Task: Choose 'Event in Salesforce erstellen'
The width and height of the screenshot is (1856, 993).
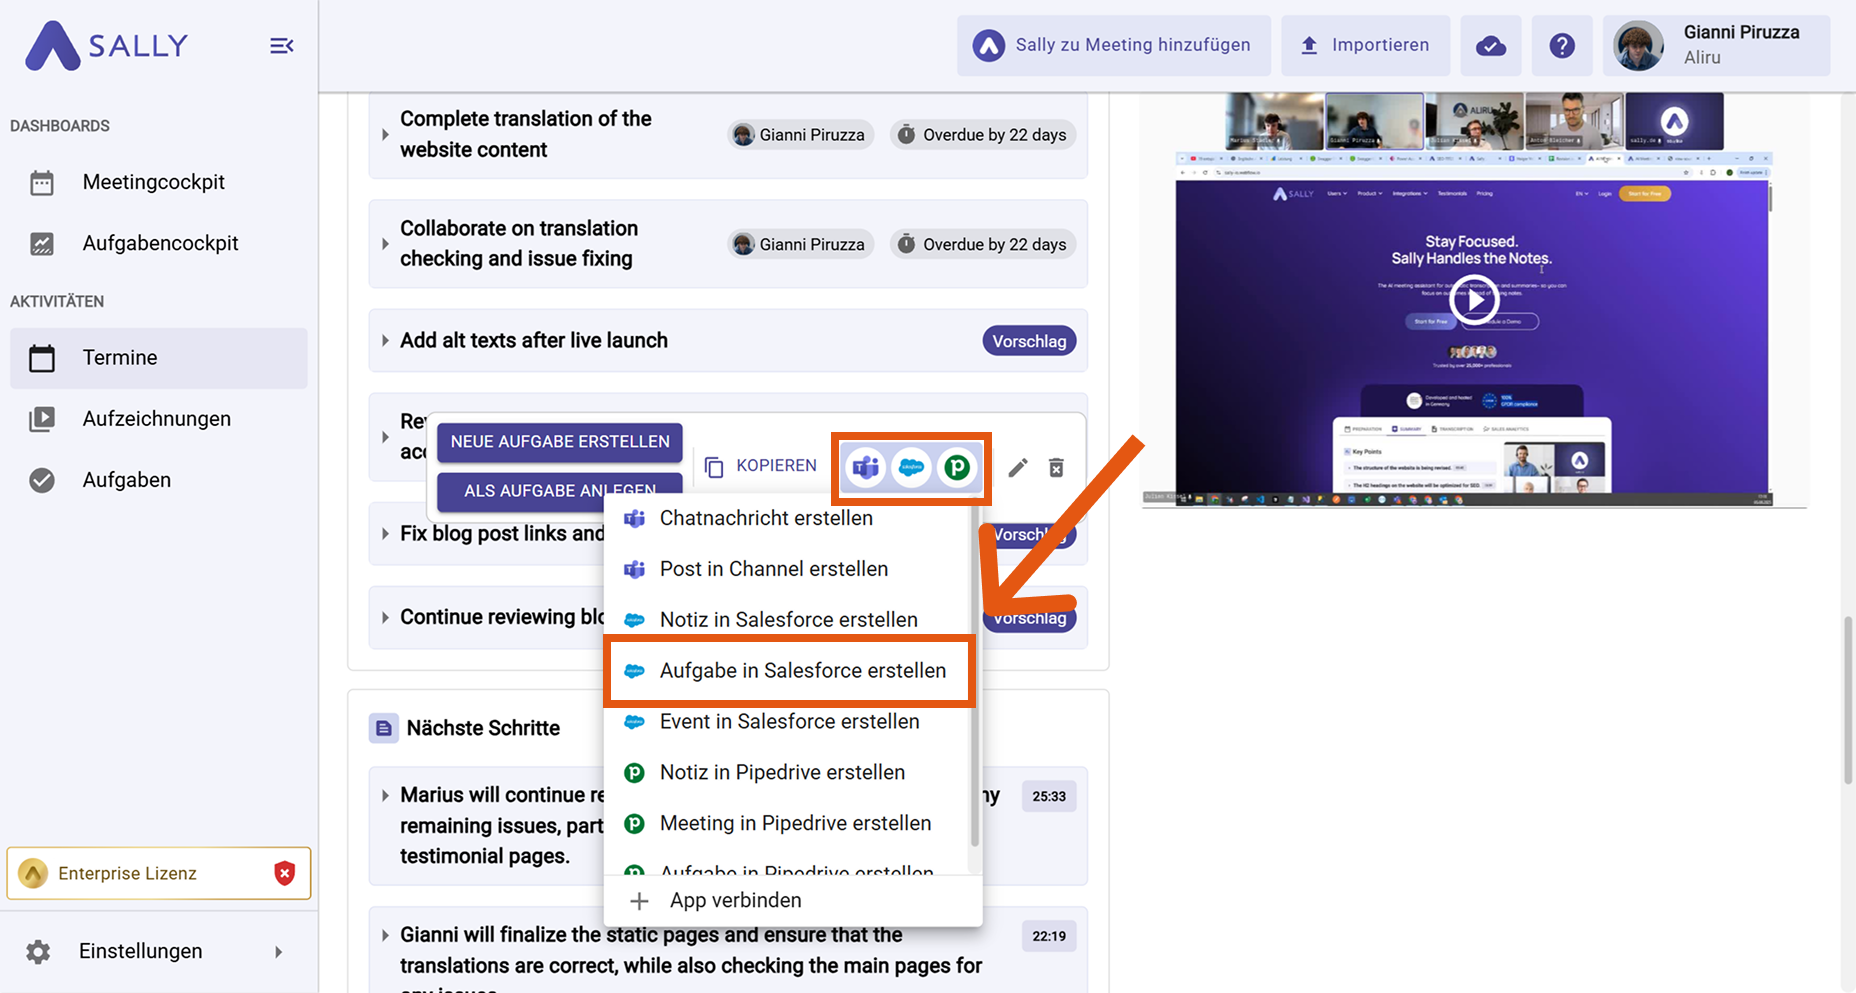Action: [789, 722]
